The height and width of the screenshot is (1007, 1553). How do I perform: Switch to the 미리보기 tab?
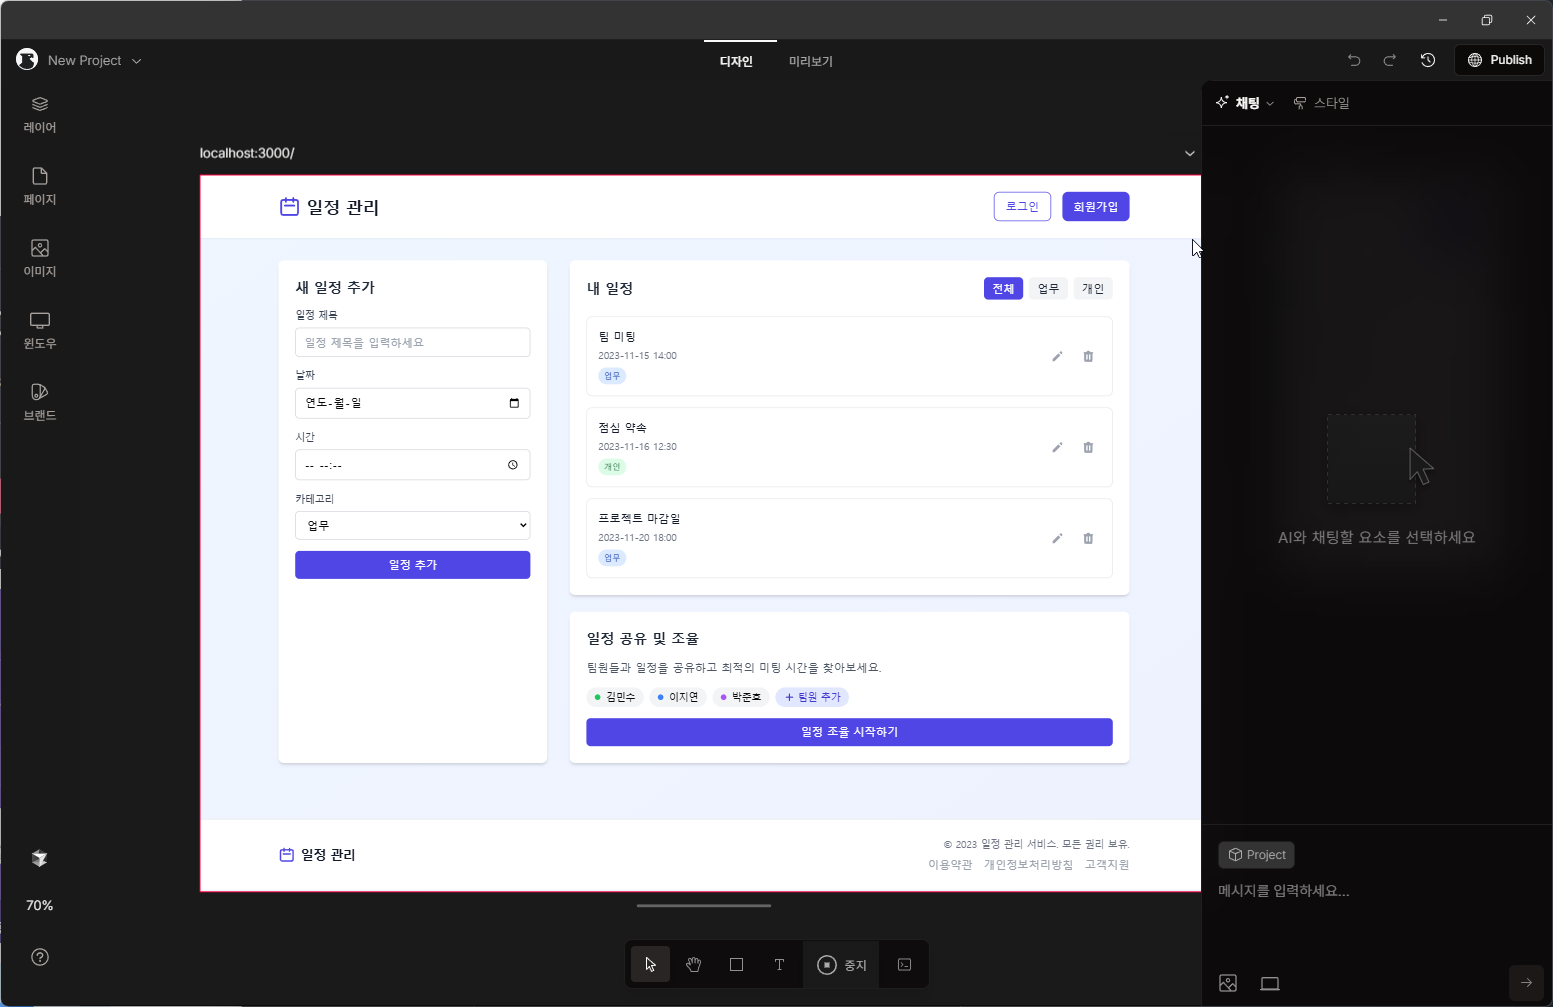pyautogui.click(x=811, y=61)
